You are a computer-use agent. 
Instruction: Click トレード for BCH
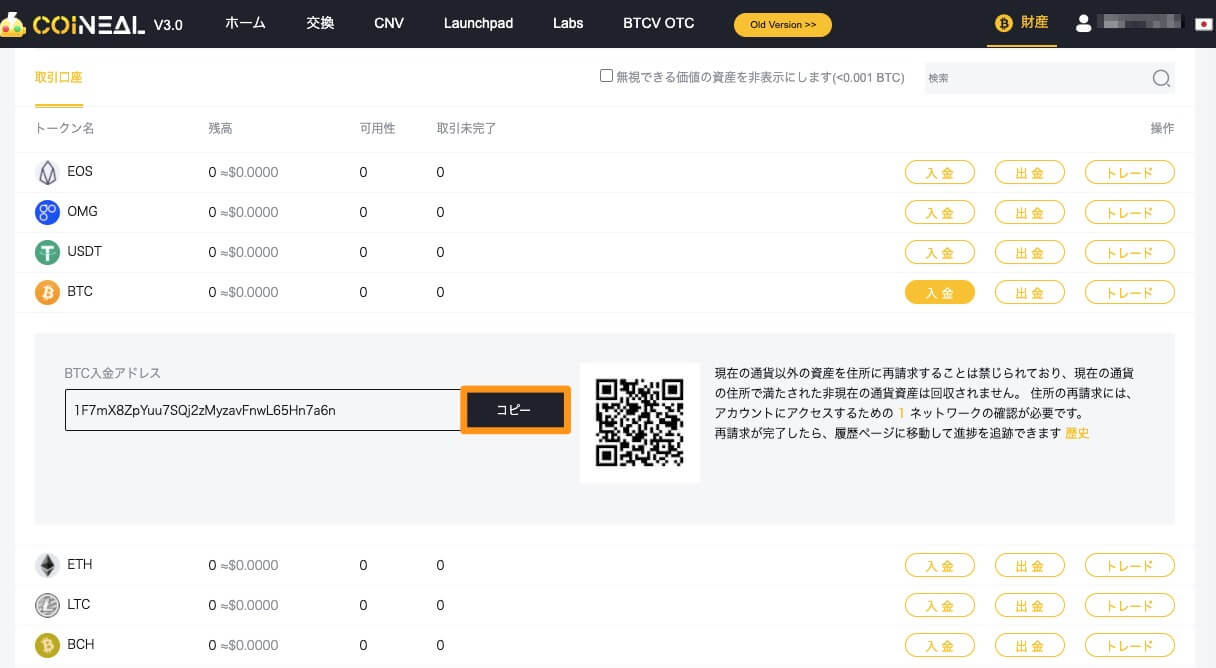click(x=1130, y=645)
